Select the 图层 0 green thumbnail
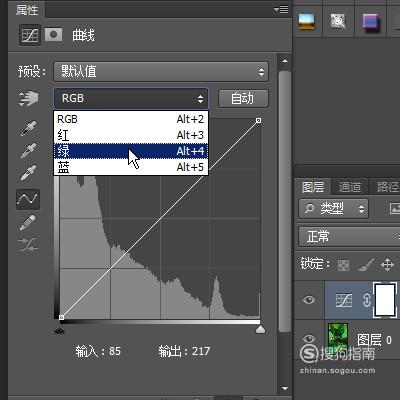The image size is (400, 400). [x=338, y=337]
